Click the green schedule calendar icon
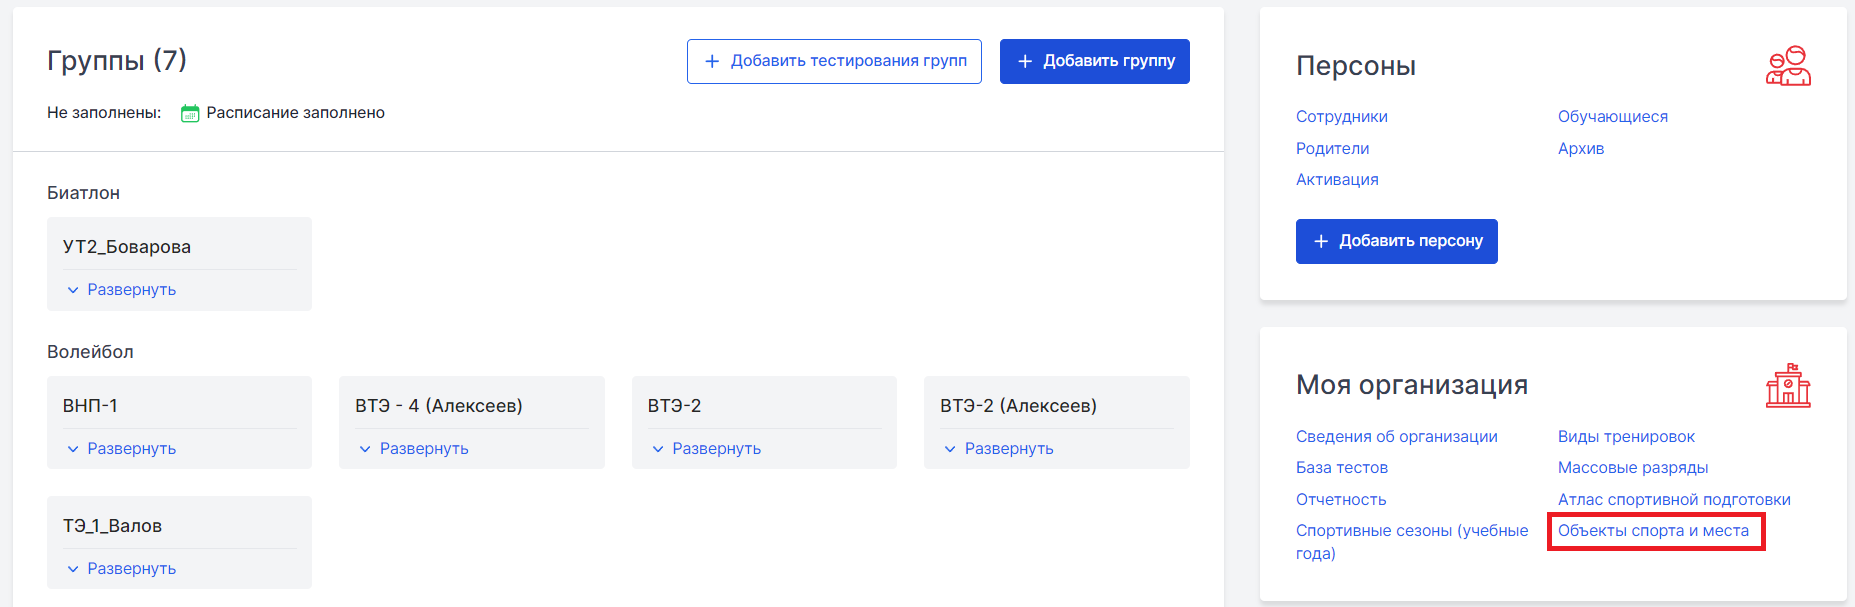The image size is (1855, 607). (189, 113)
